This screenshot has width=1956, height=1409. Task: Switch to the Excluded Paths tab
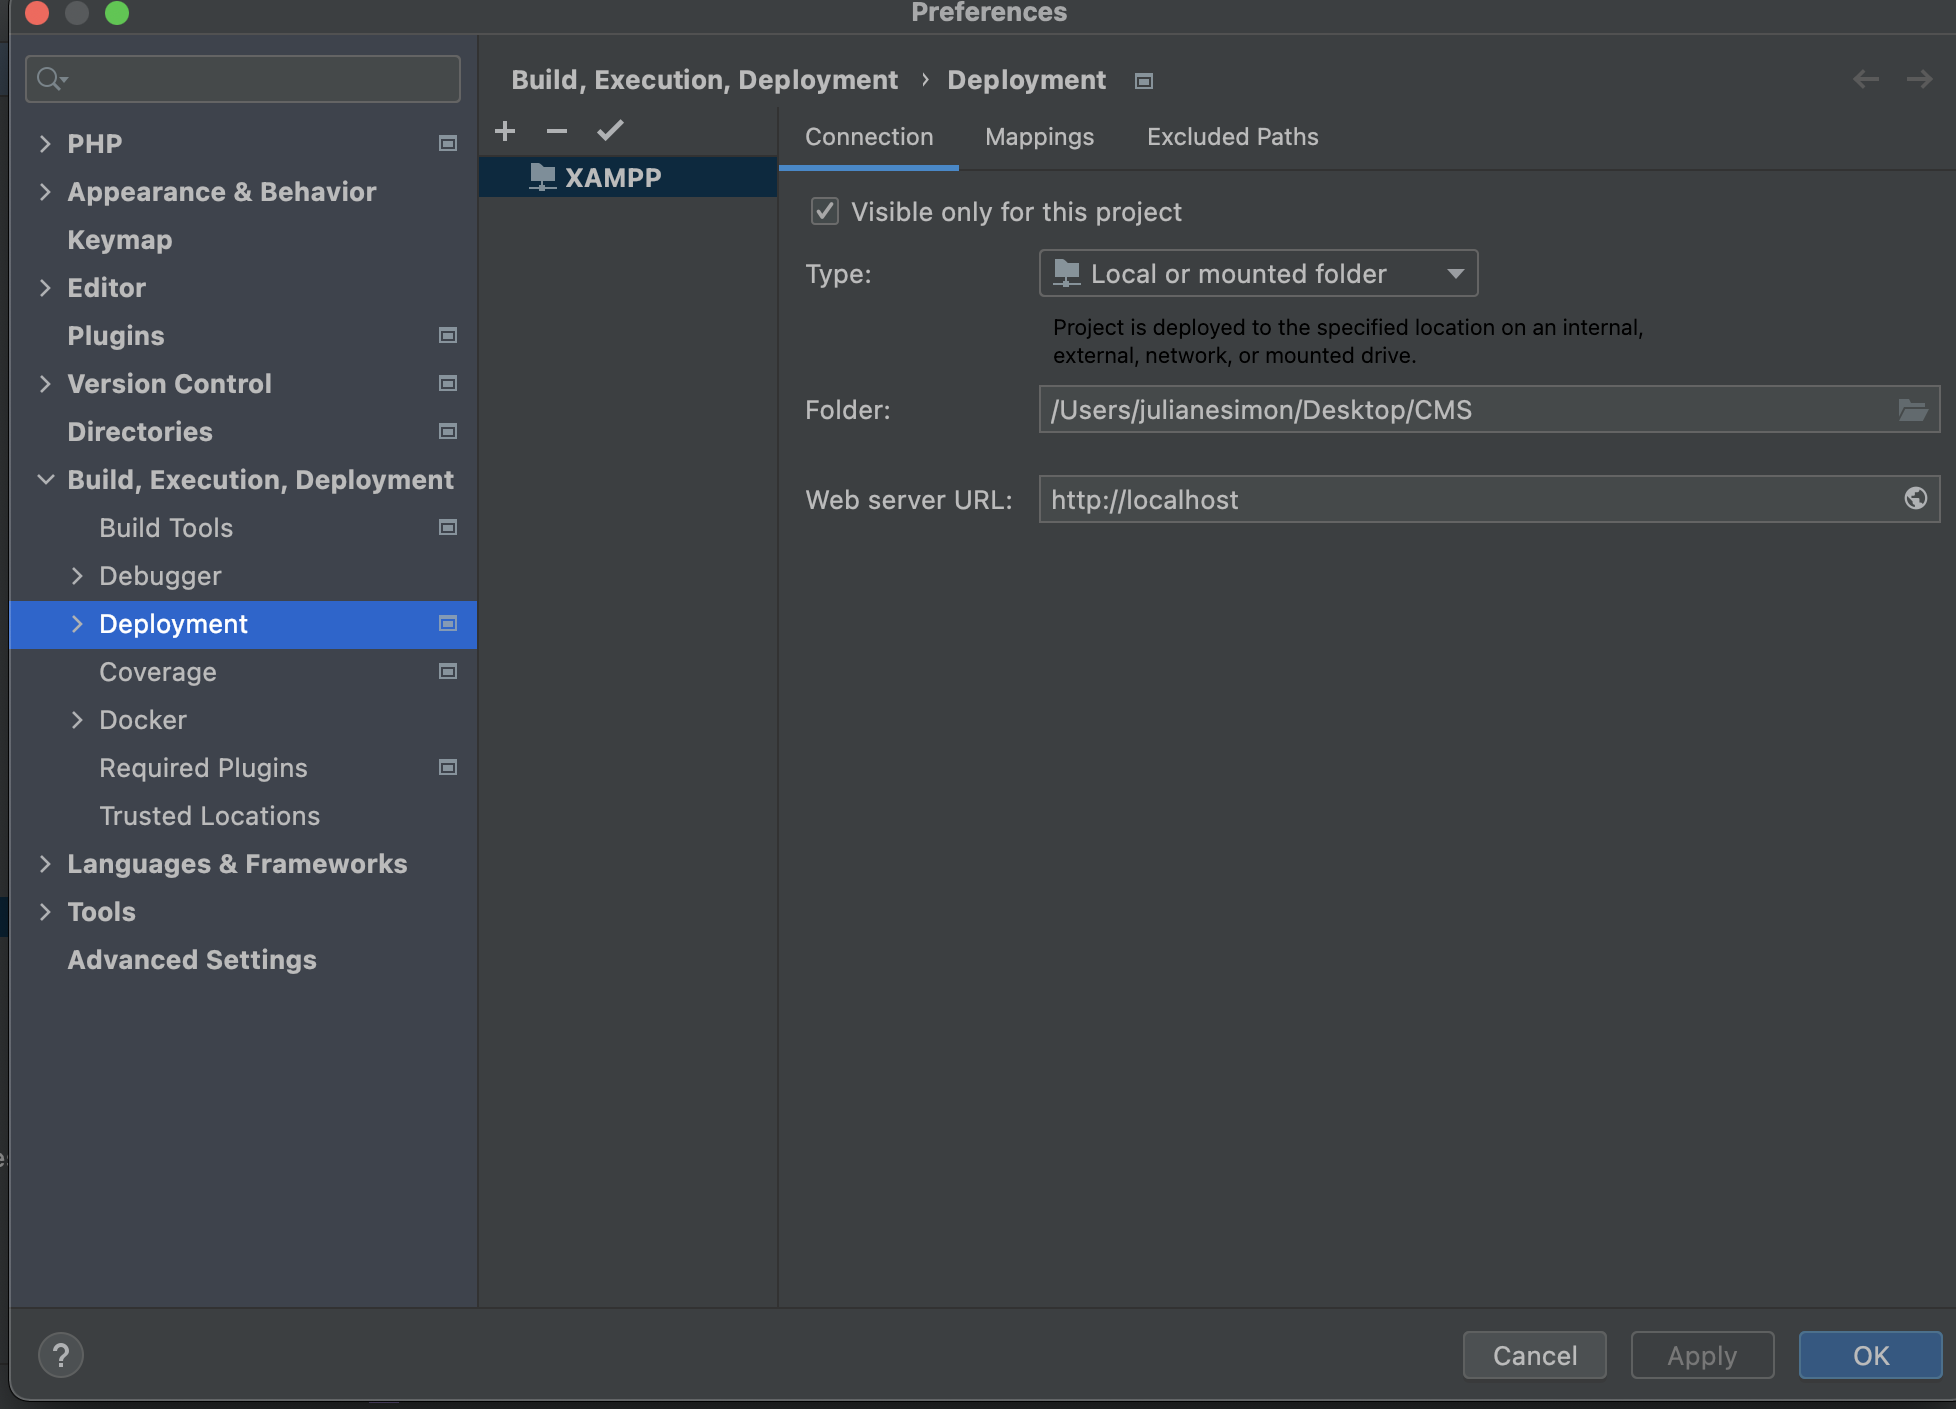click(1232, 137)
